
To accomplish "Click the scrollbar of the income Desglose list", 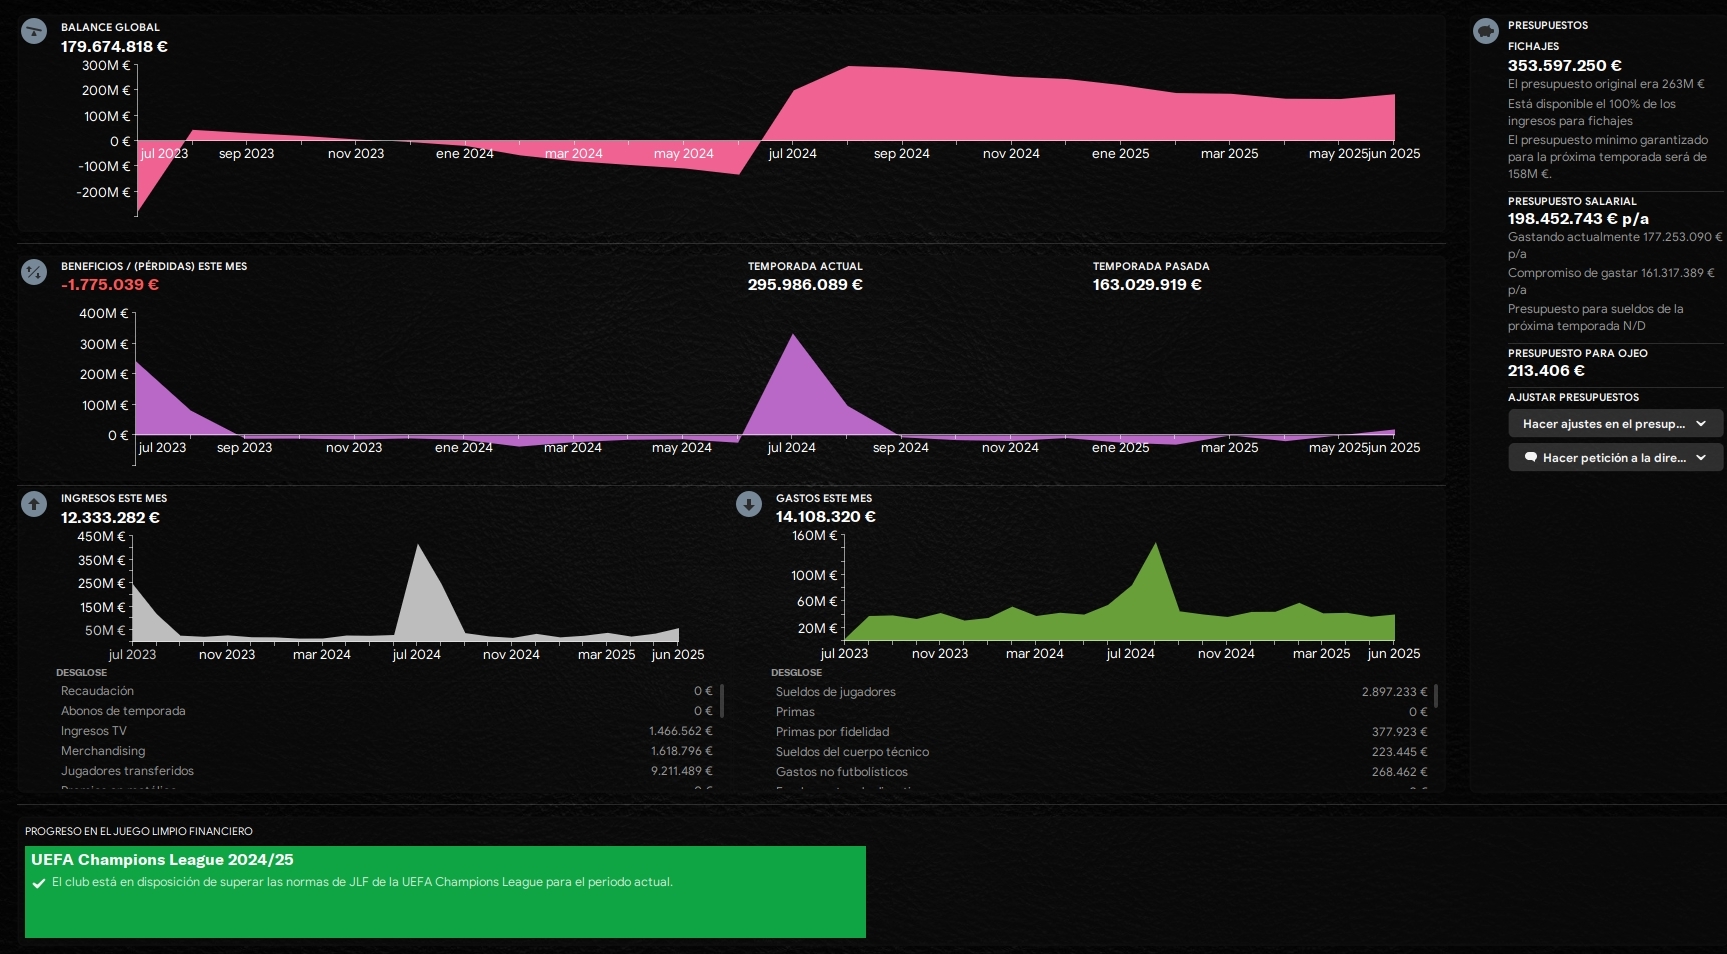I will [x=721, y=700].
